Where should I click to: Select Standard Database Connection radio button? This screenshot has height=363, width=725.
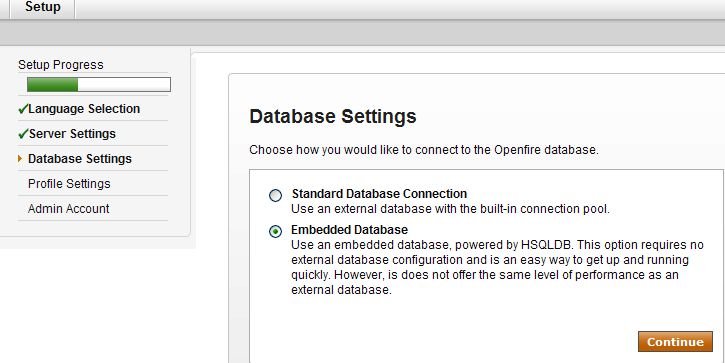click(275, 196)
